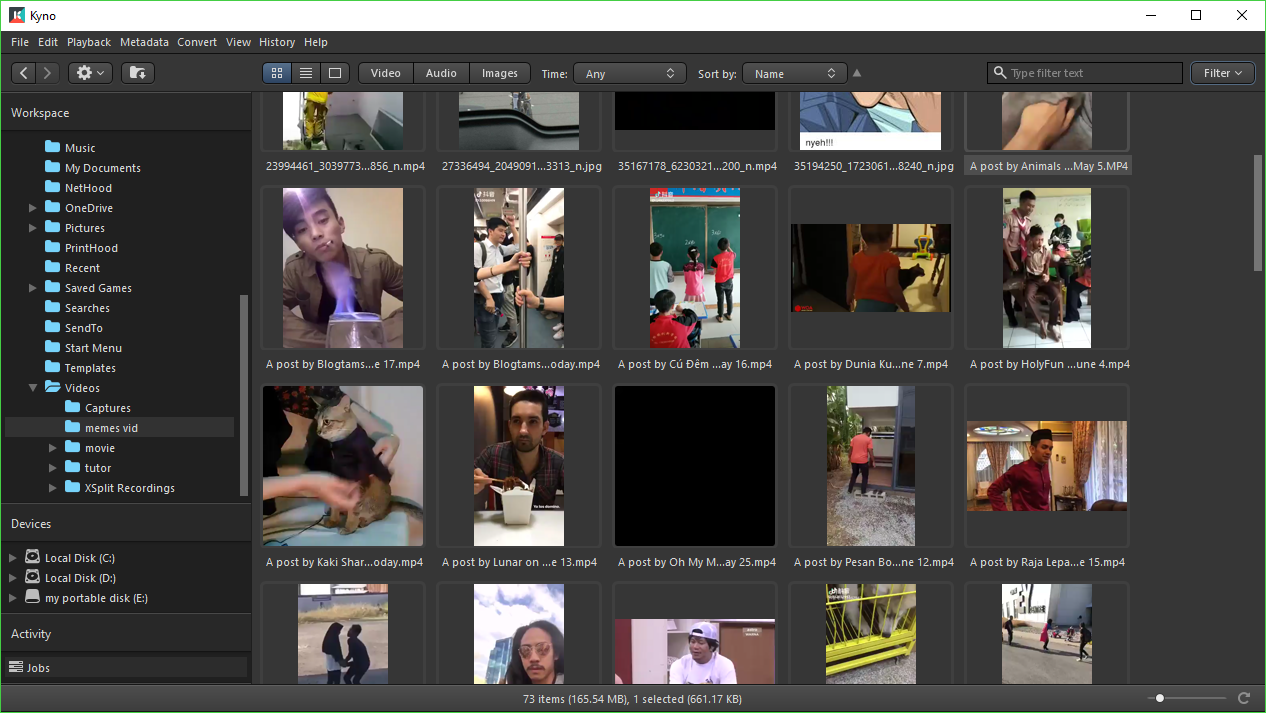Select thumbnail A post by Lunar on ...e 13.mp4
Viewport: 1266px width, 713px height.
pyautogui.click(x=519, y=466)
